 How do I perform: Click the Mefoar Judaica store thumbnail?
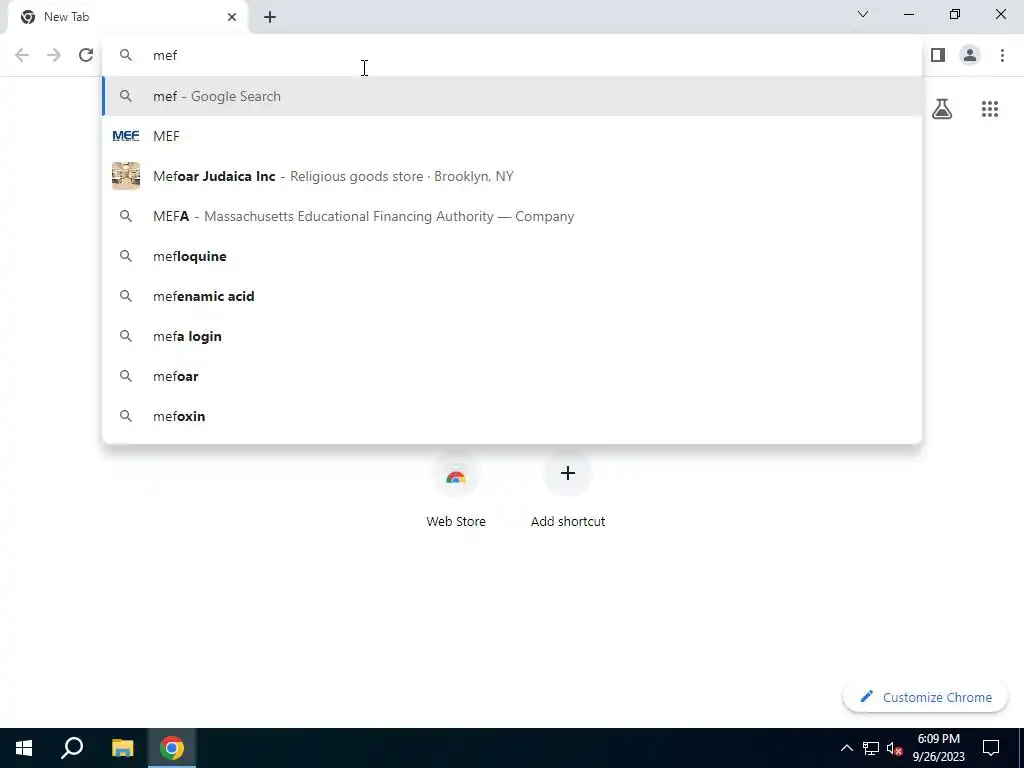point(126,176)
